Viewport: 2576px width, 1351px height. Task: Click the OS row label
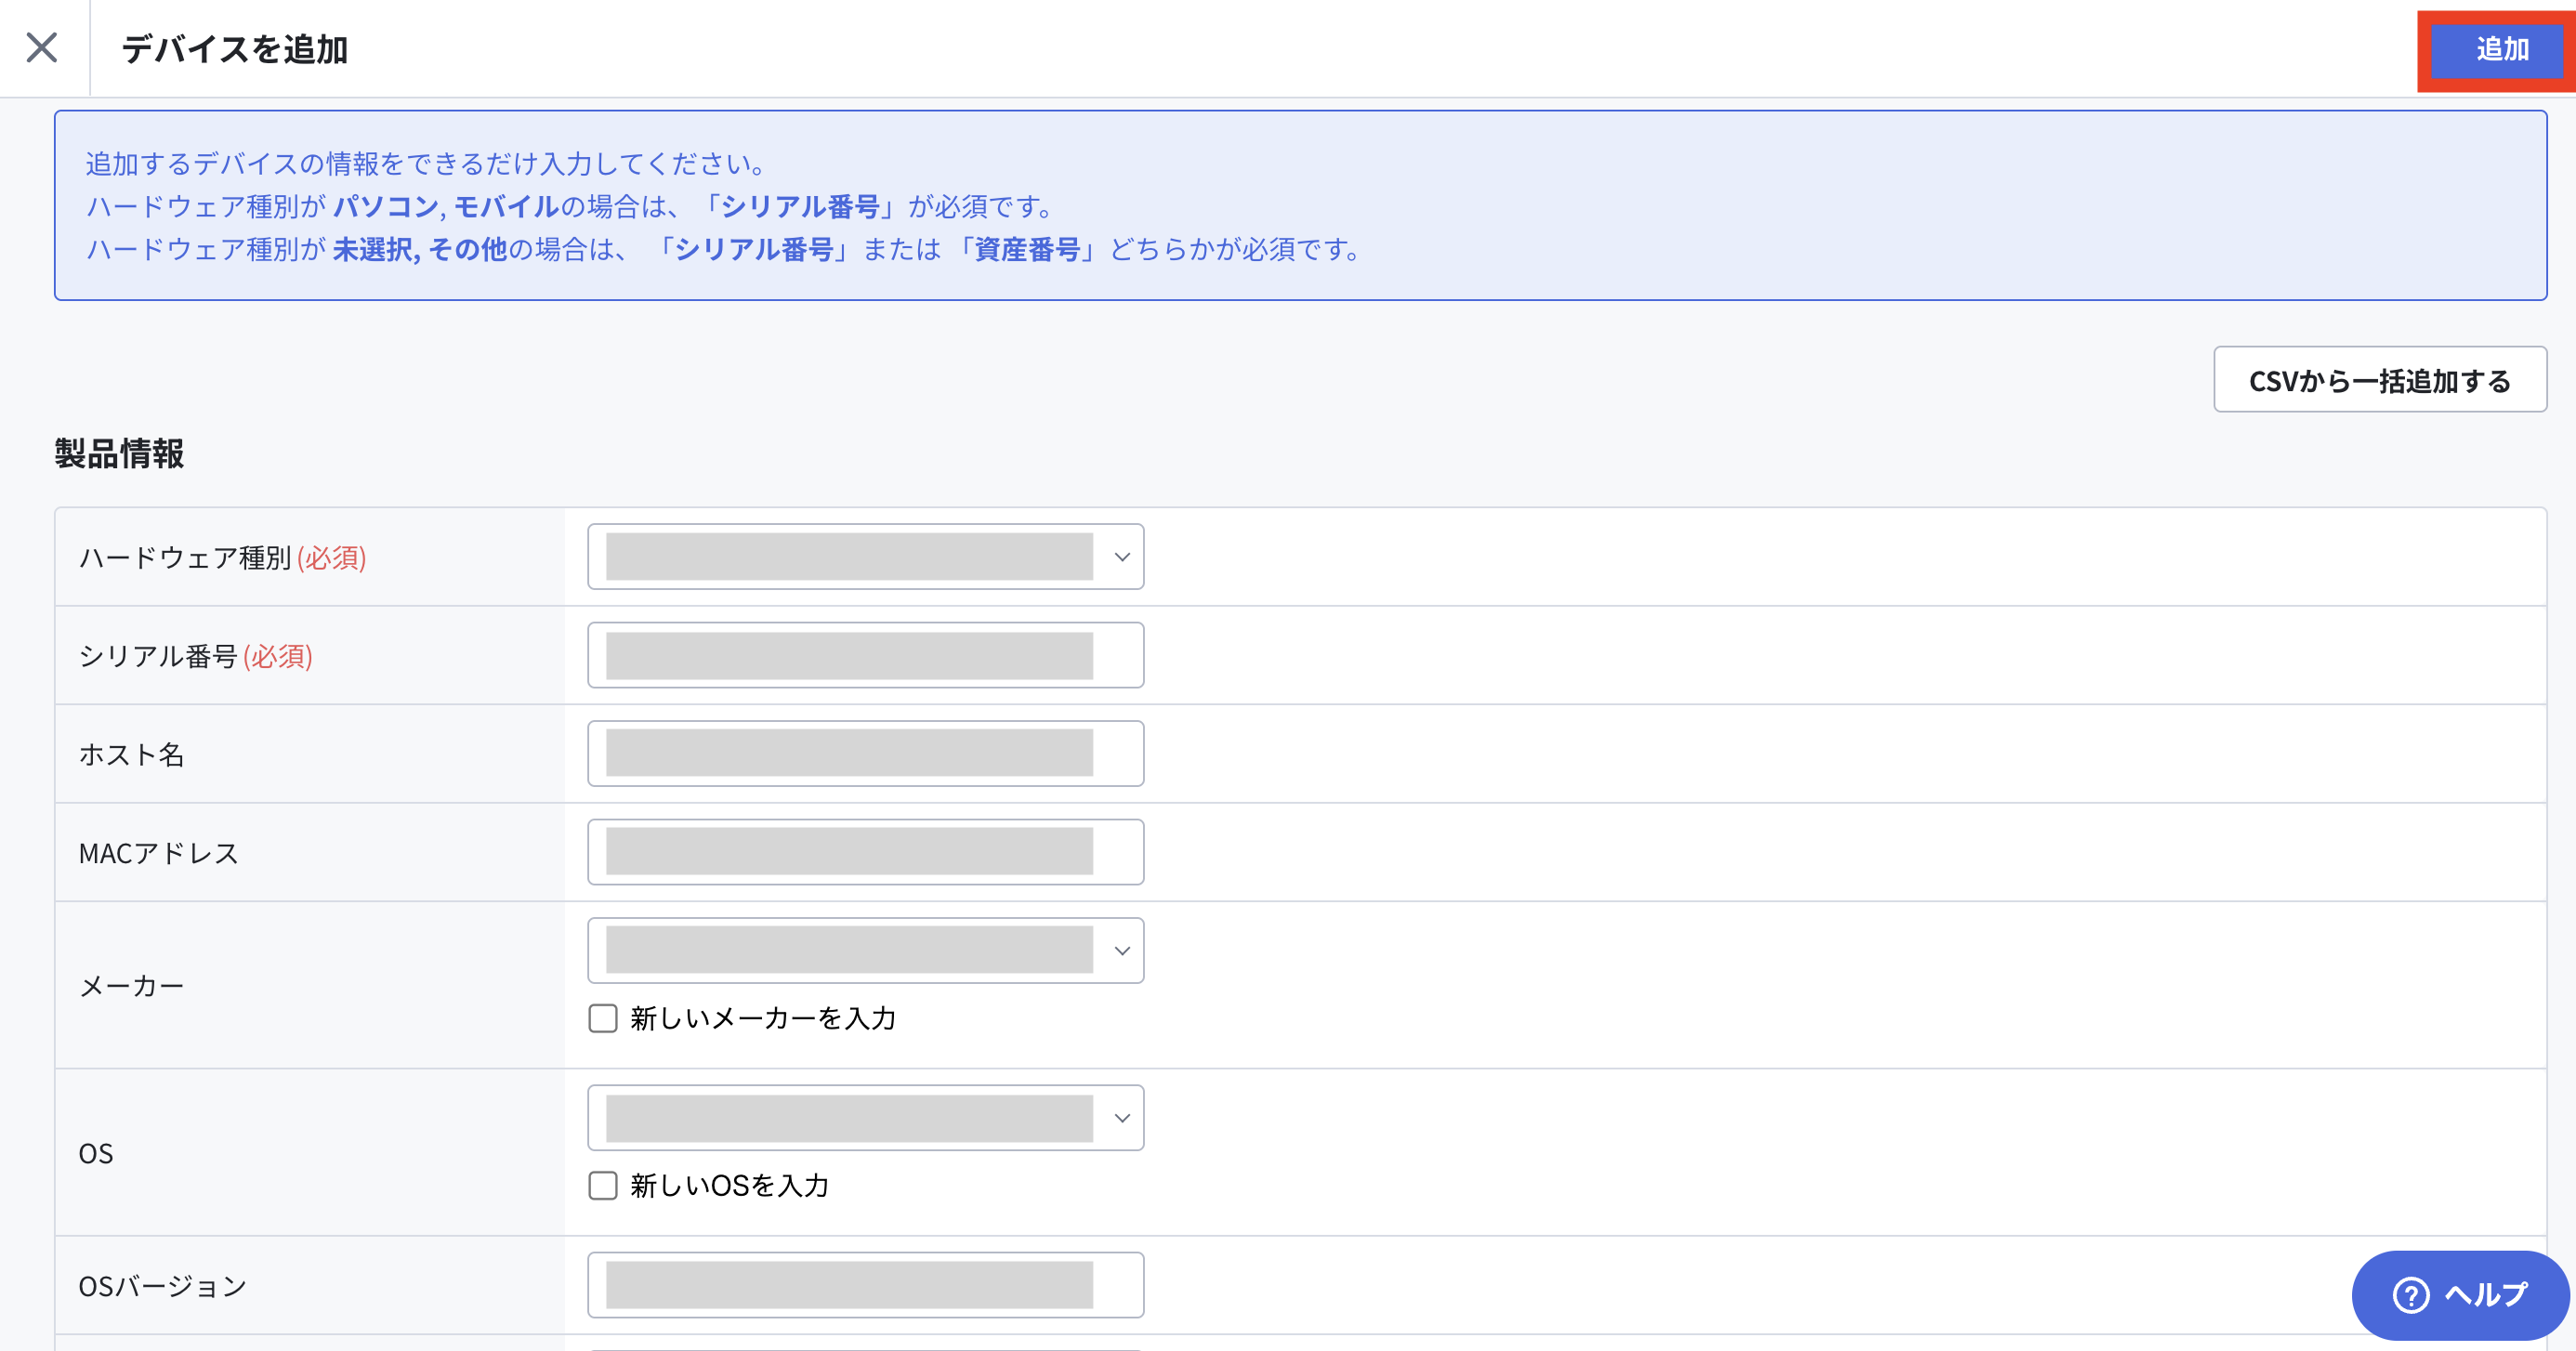pyautogui.click(x=96, y=1153)
